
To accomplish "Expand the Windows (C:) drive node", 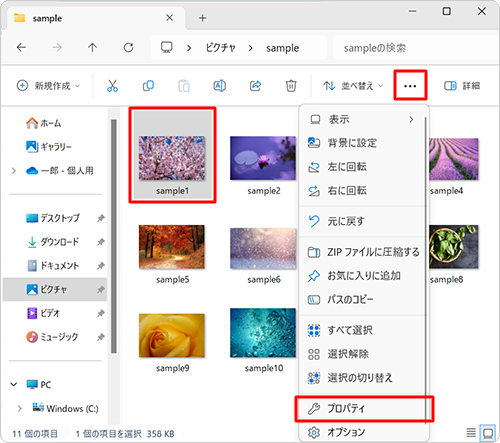I will coord(19,408).
